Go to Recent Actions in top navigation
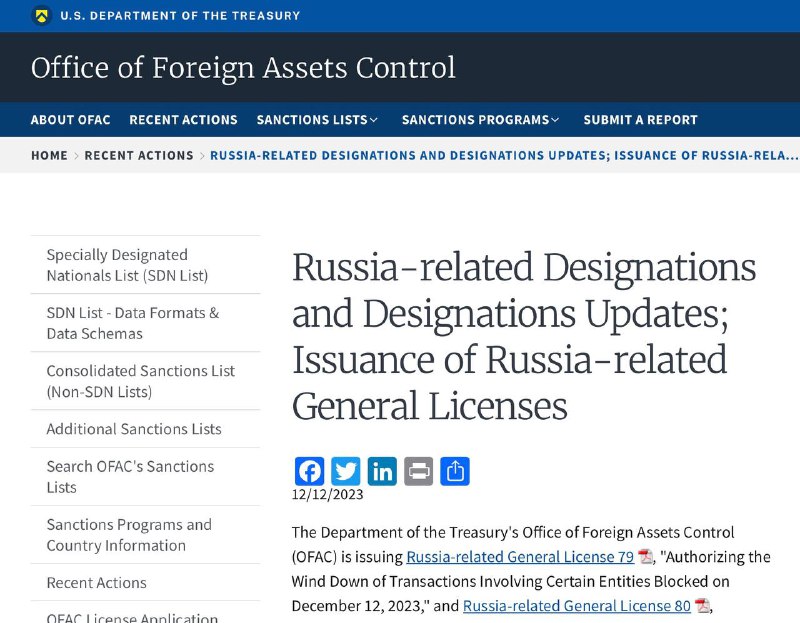 pos(184,120)
